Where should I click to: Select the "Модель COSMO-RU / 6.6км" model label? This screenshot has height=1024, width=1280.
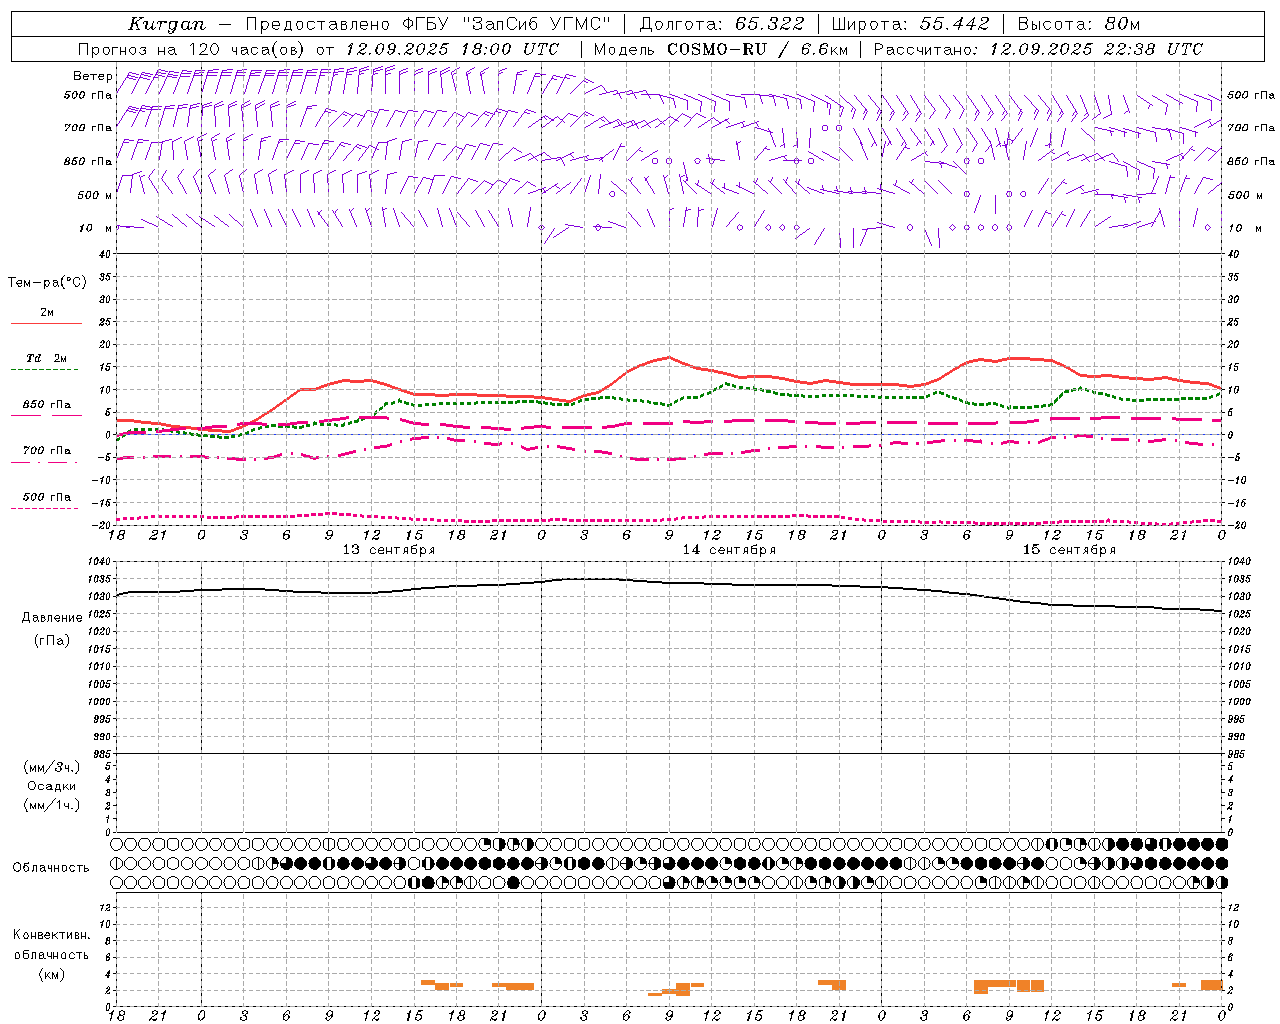coord(720,49)
